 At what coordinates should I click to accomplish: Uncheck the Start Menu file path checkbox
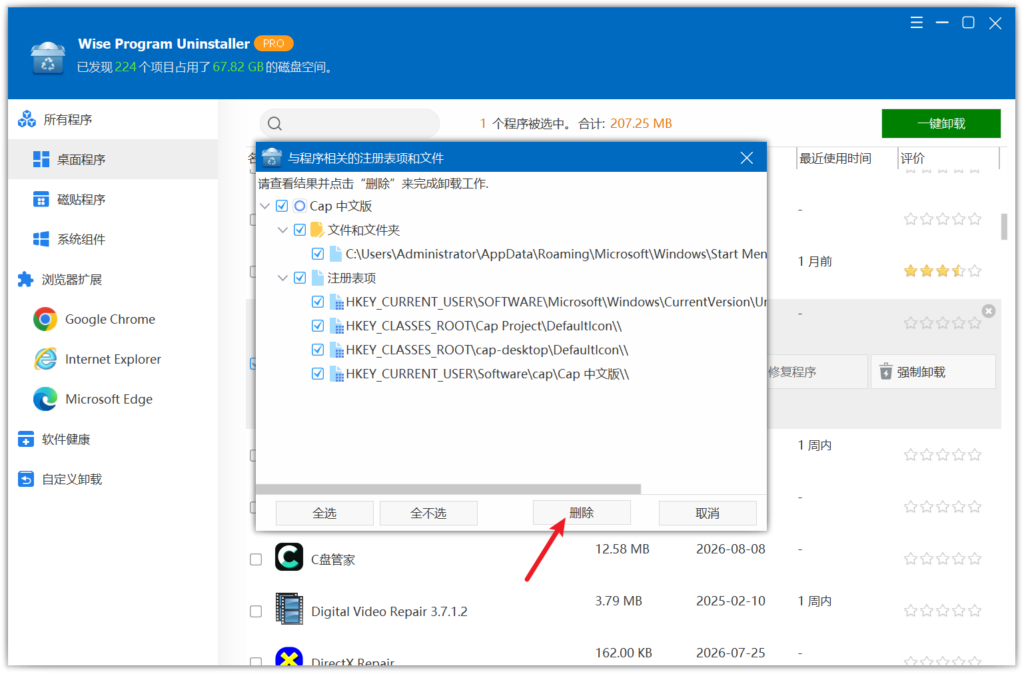click(x=318, y=254)
